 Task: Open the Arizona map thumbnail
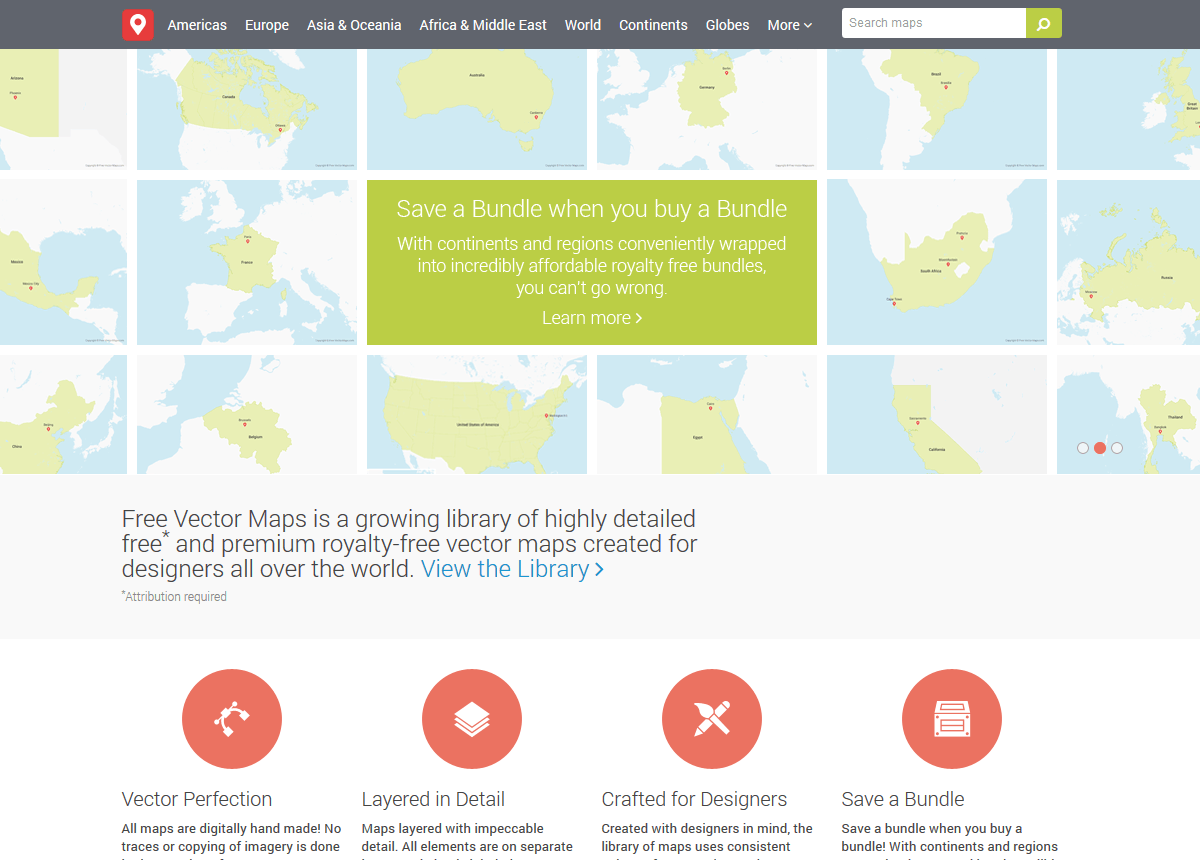click(63, 110)
